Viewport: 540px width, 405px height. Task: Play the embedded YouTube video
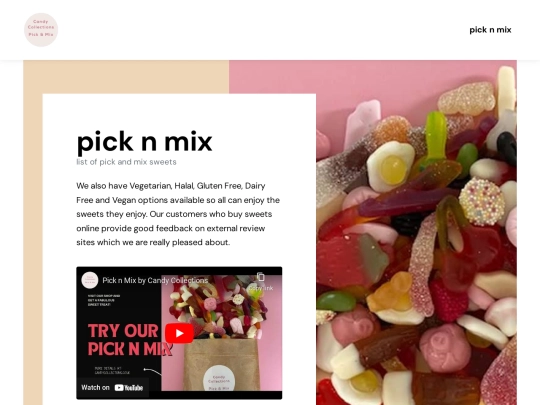coord(179,333)
